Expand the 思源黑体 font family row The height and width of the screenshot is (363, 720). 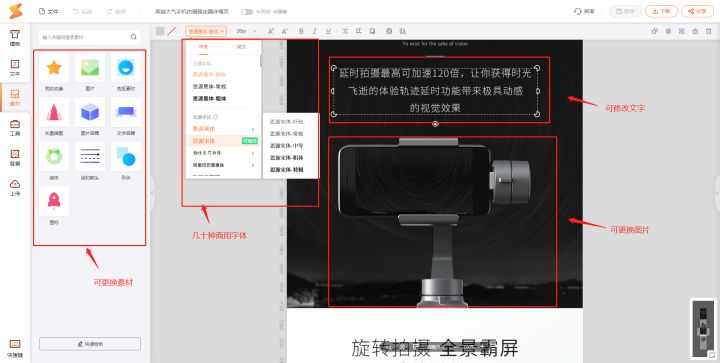(x=223, y=129)
